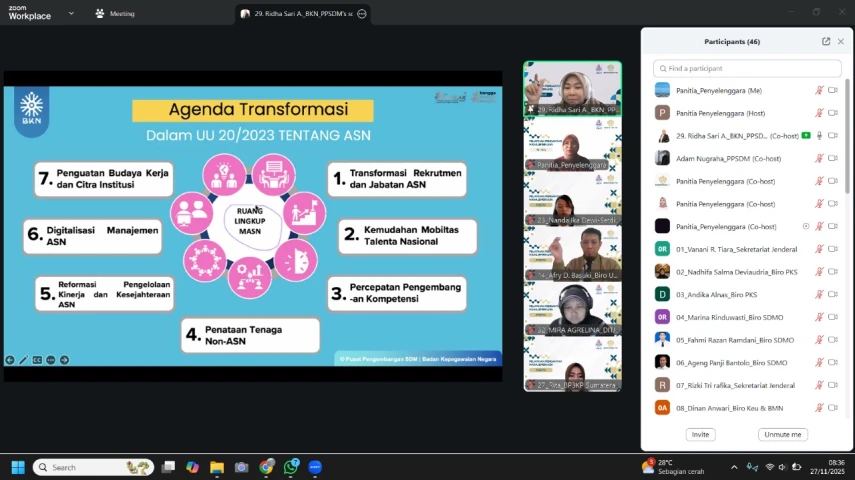Click recording indicator beside Panitia_Penyelenggara (Co-host)
Viewport: 855px width, 480px height.
pyautogui.click(x=806, y=226)
